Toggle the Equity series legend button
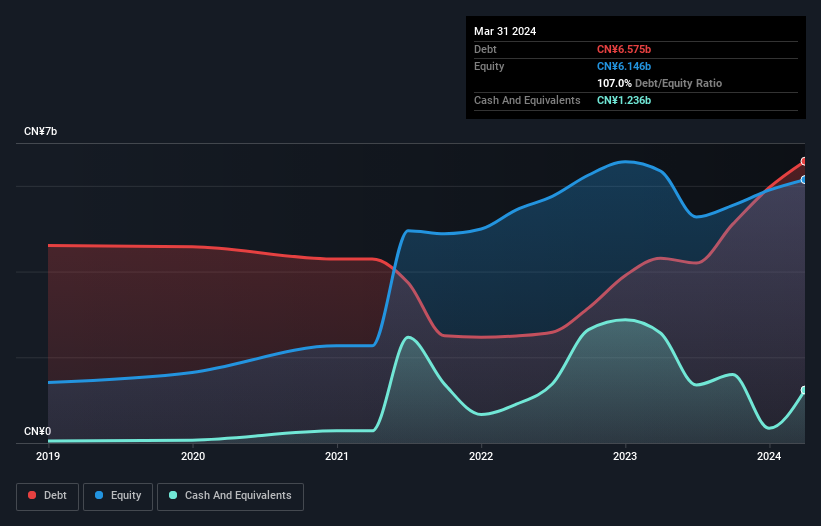The width and height of the screenshot is (821, 526). pos(118,496)
